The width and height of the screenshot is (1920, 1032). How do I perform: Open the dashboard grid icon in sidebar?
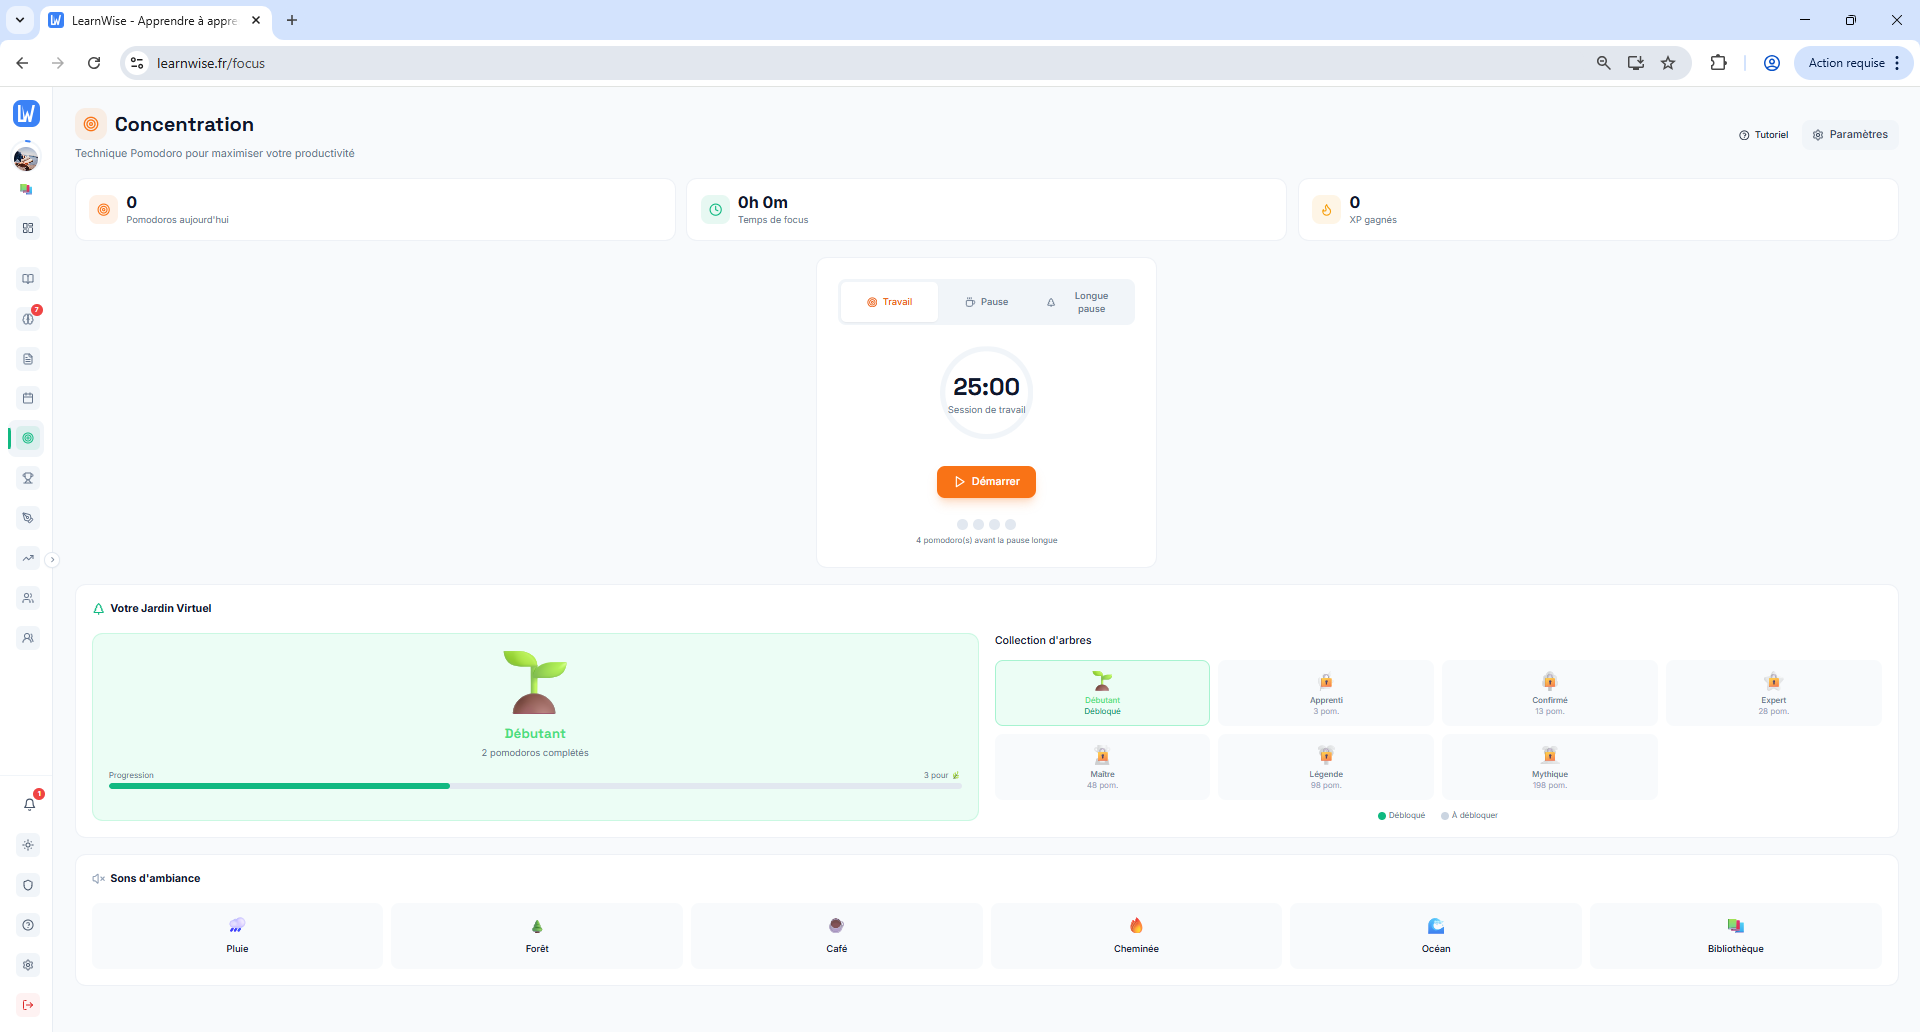[x=27, y=228]
